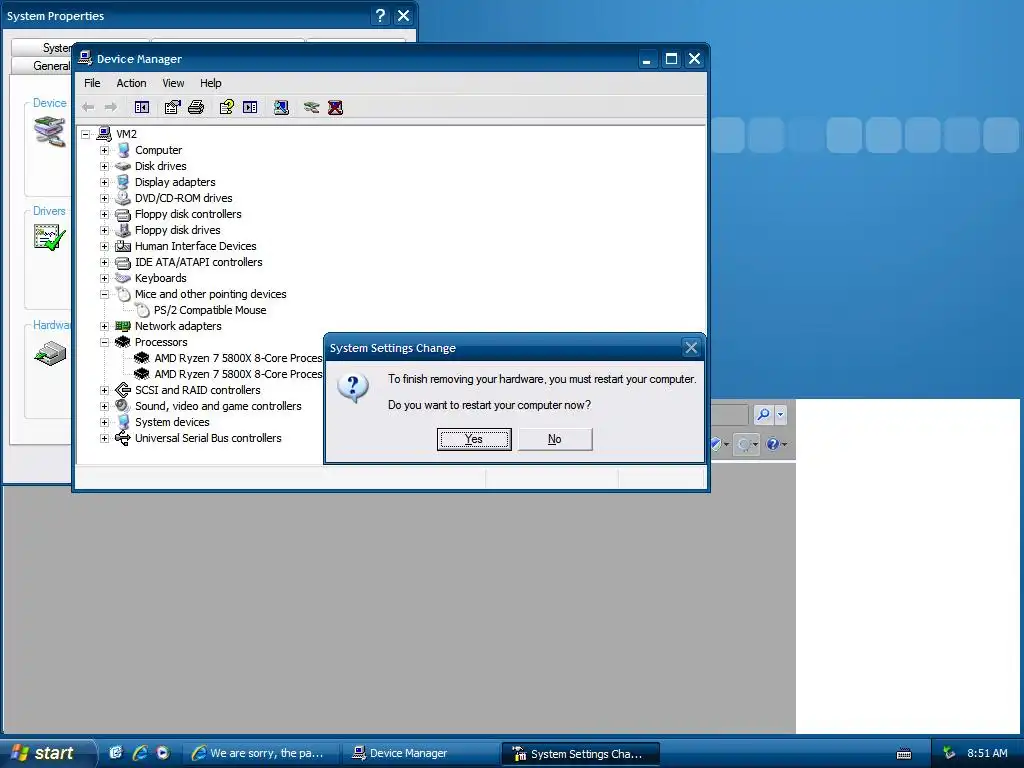This screenshot has width=1024, height=768.
Task: Expand the Network adapters category
Action: (x=104, y=327)
